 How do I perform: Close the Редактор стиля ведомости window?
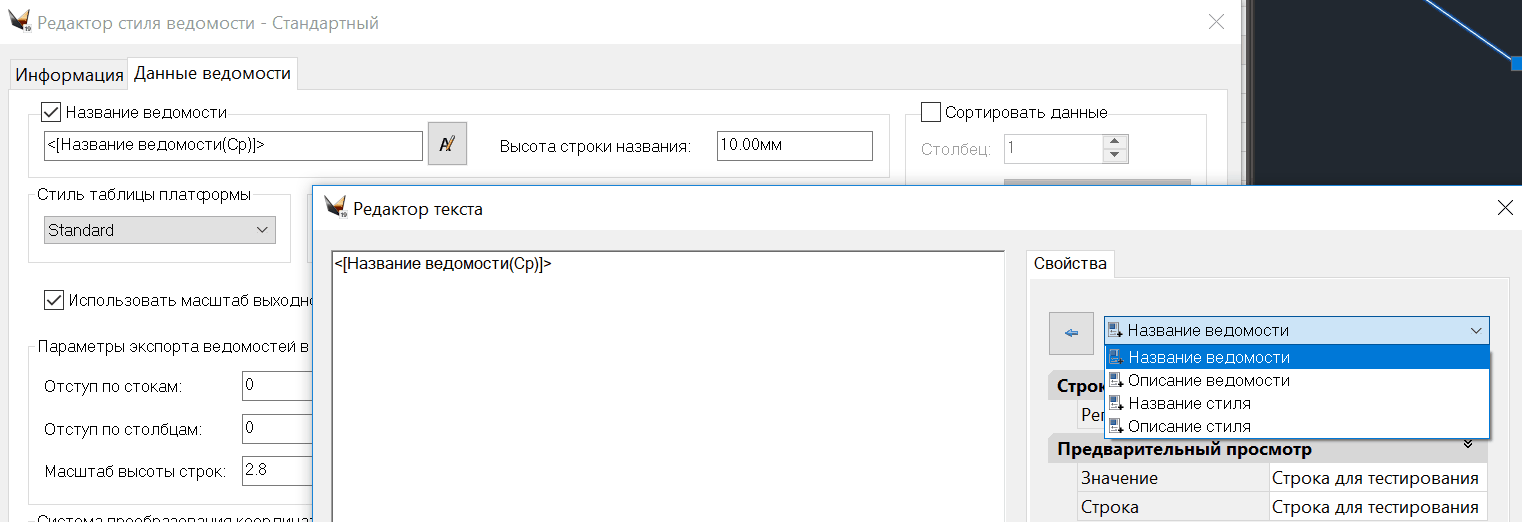[1216, 22]
